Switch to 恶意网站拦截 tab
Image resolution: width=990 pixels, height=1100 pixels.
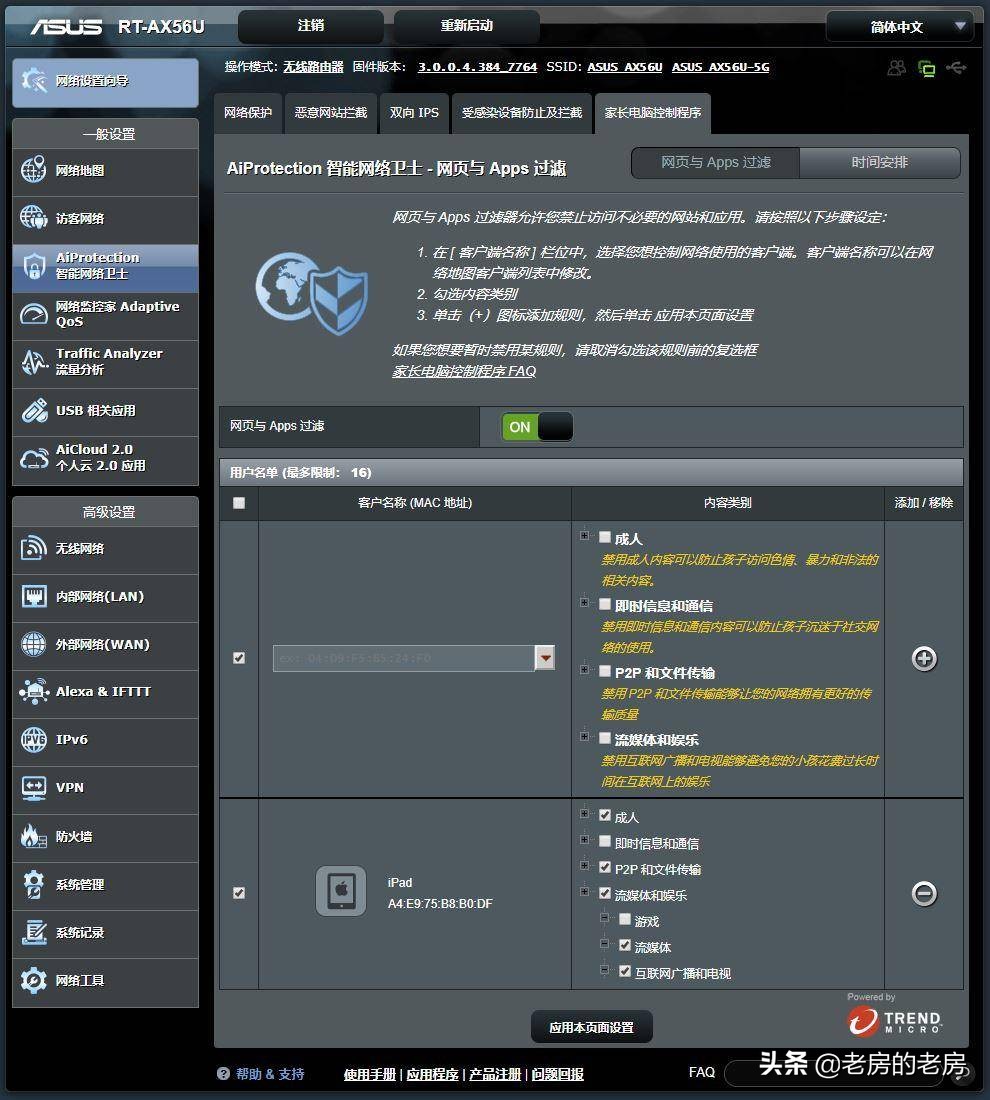(330, 113)
